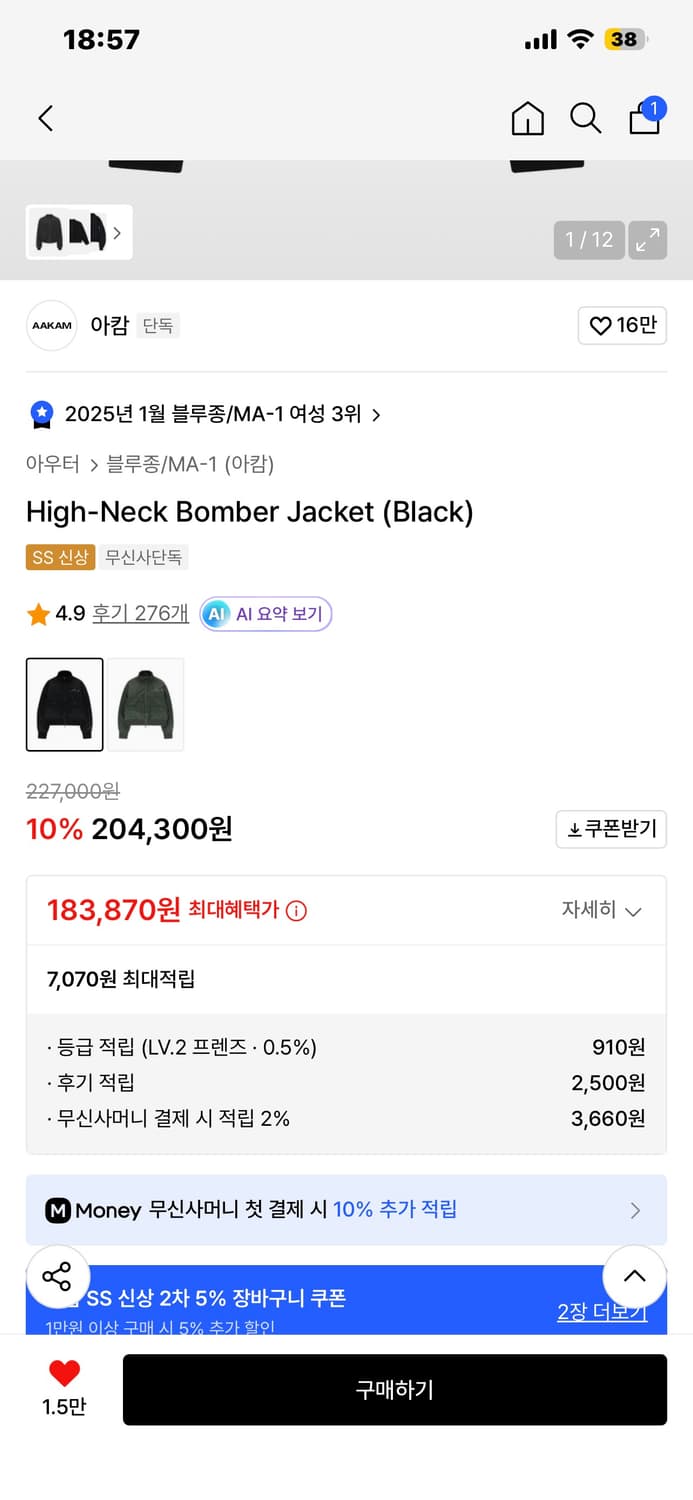Expand the product image to fullscreen
The height and width of the screenshot is (1500, 693).
tap(648, 240)
